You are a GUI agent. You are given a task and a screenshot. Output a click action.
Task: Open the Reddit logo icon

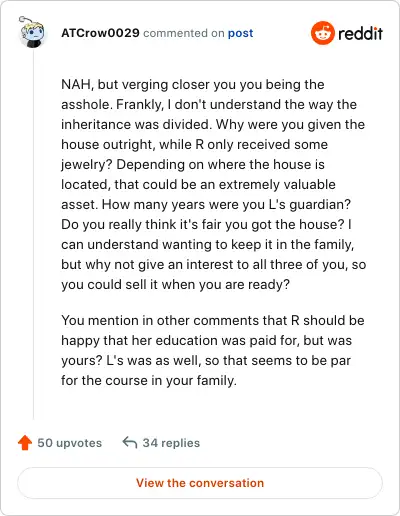(x=322, y=33)
